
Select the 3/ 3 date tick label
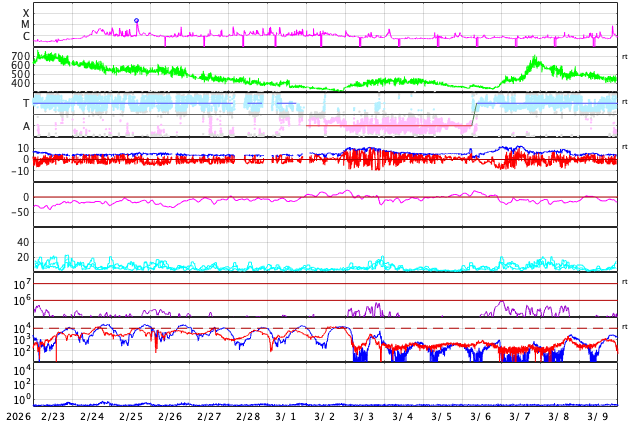pos(364,416)
